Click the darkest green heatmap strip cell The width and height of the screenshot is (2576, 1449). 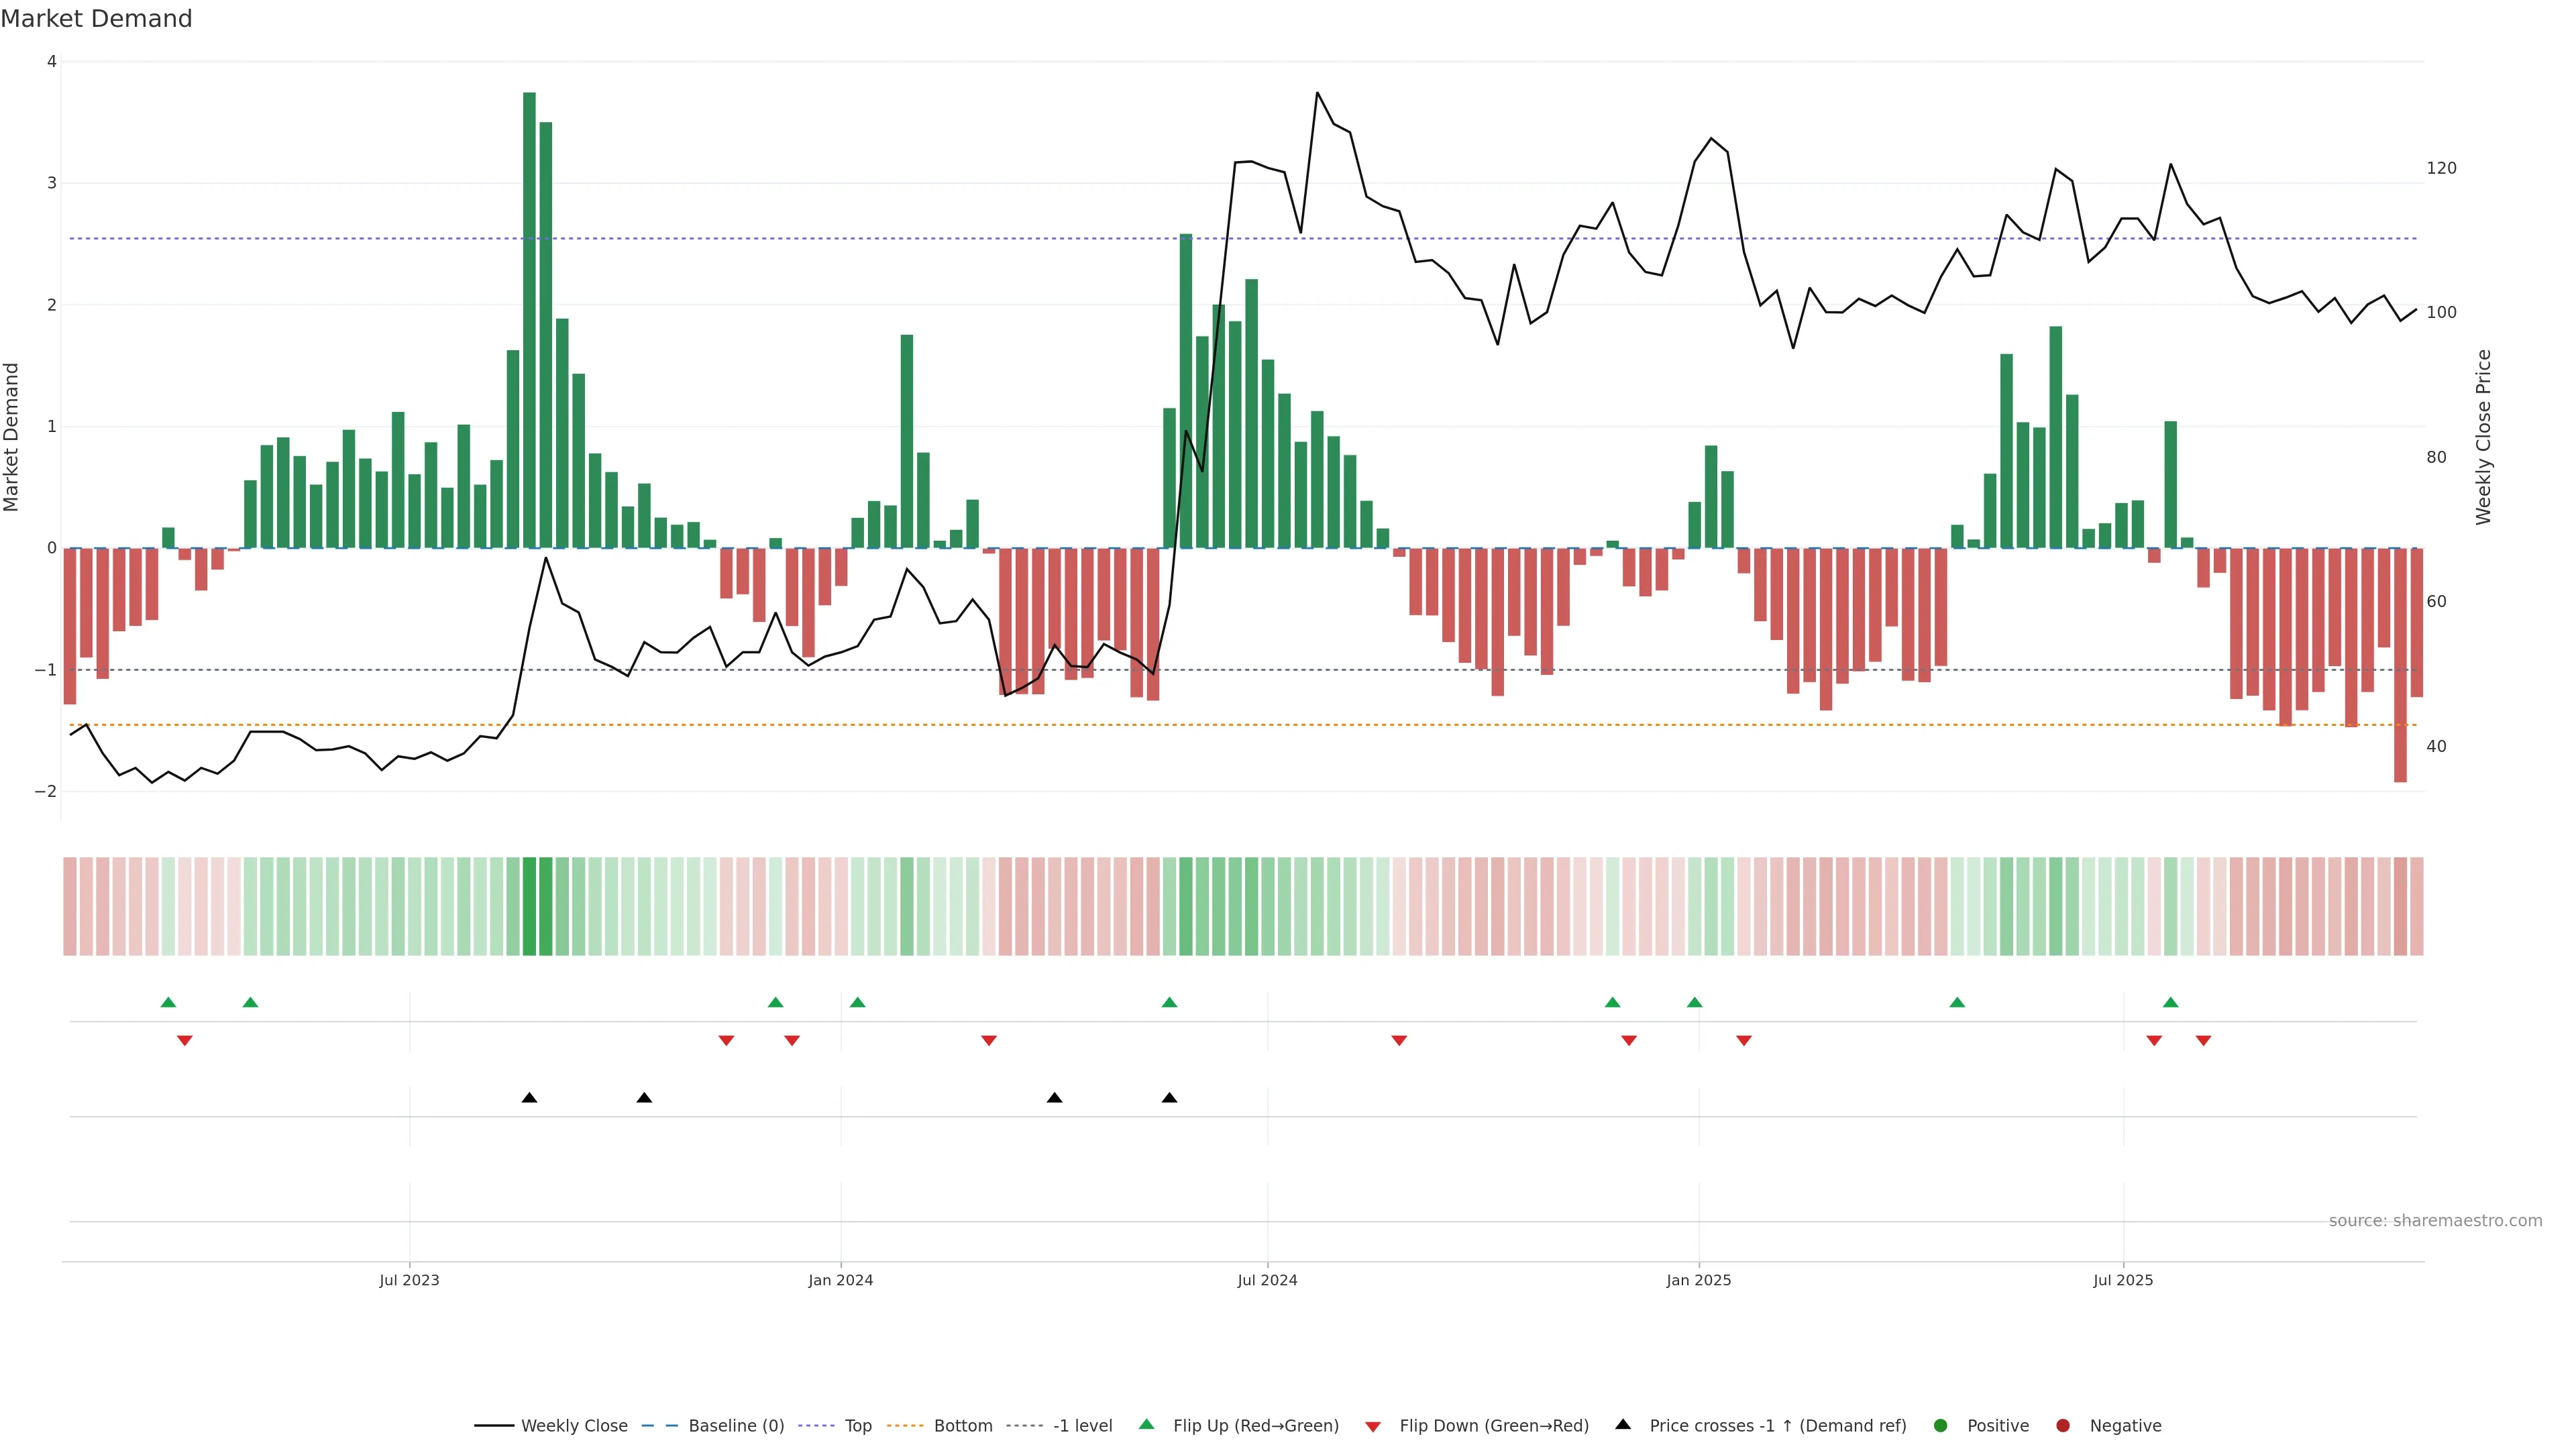(x=530, y=906)
